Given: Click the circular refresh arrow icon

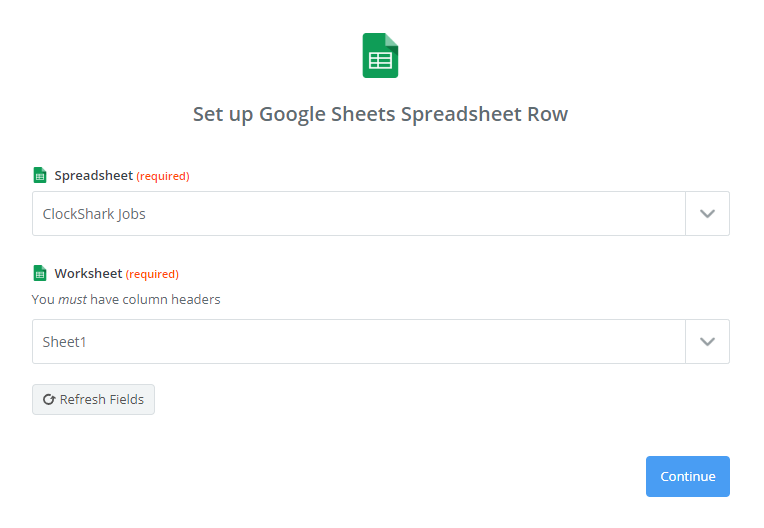Looking at the screenshot, I should click(x=49, y=399).
